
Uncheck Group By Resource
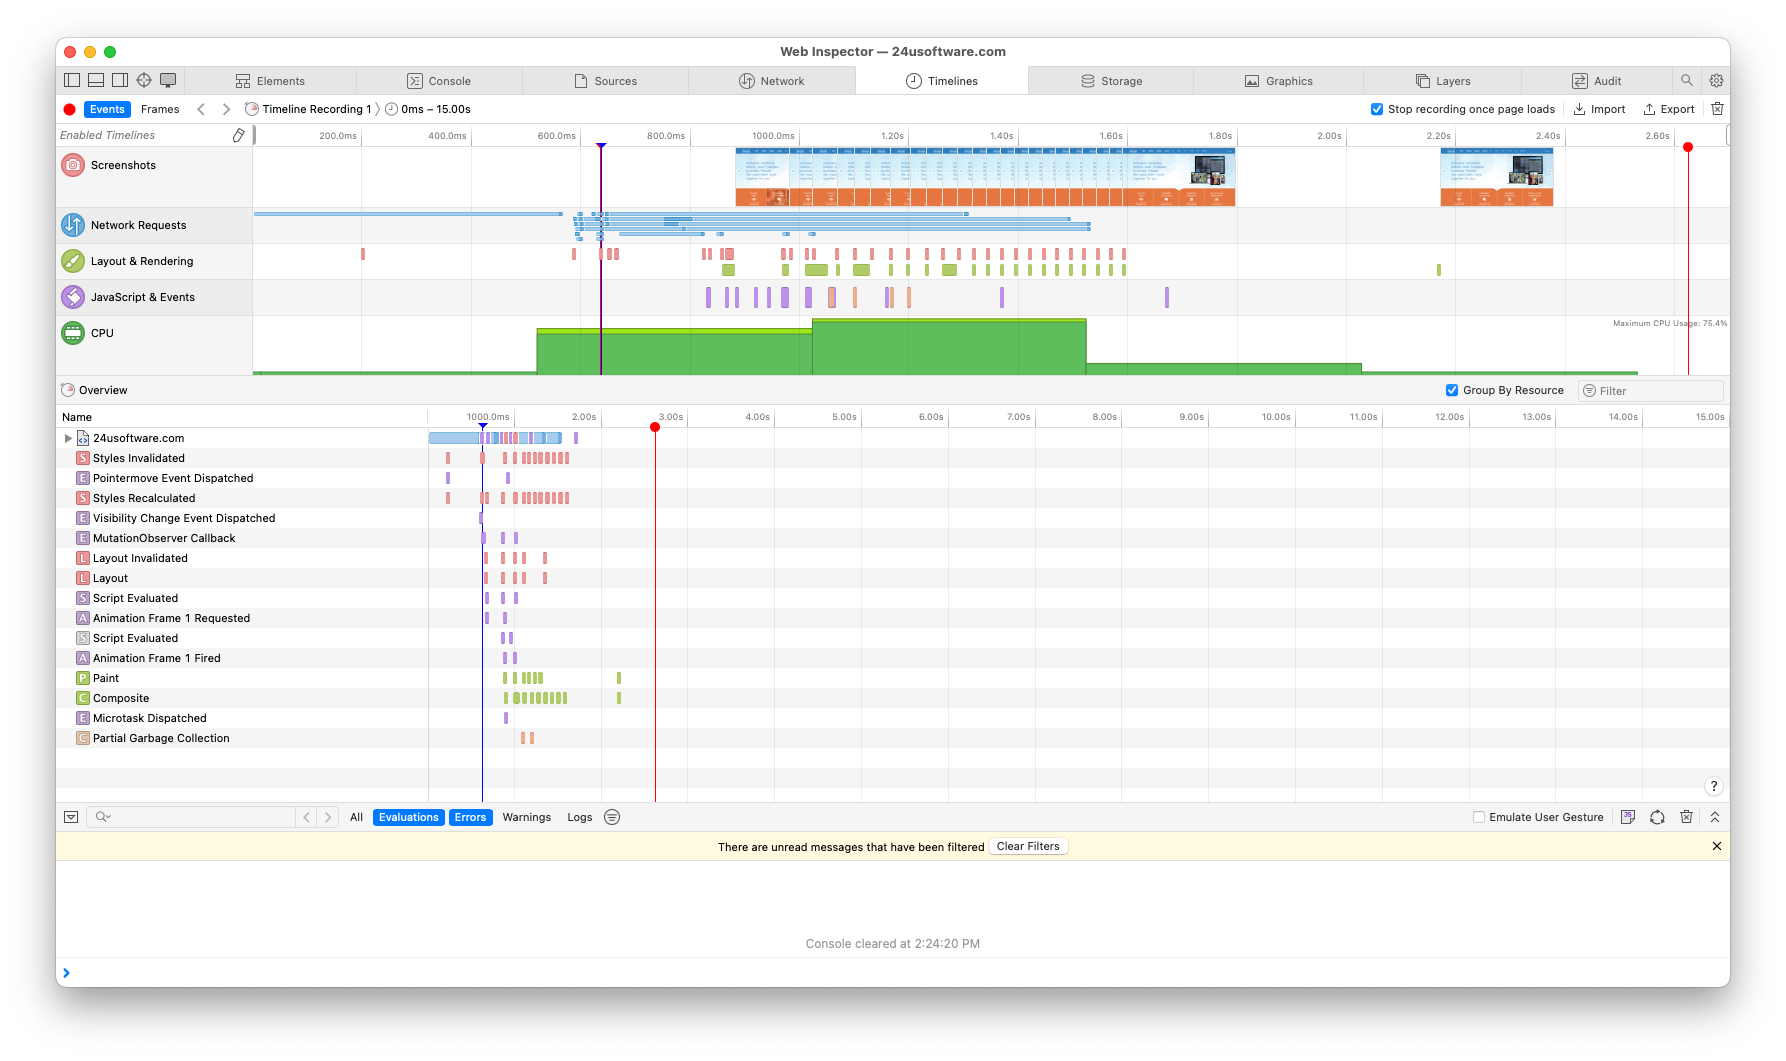tap(1452, 391)
